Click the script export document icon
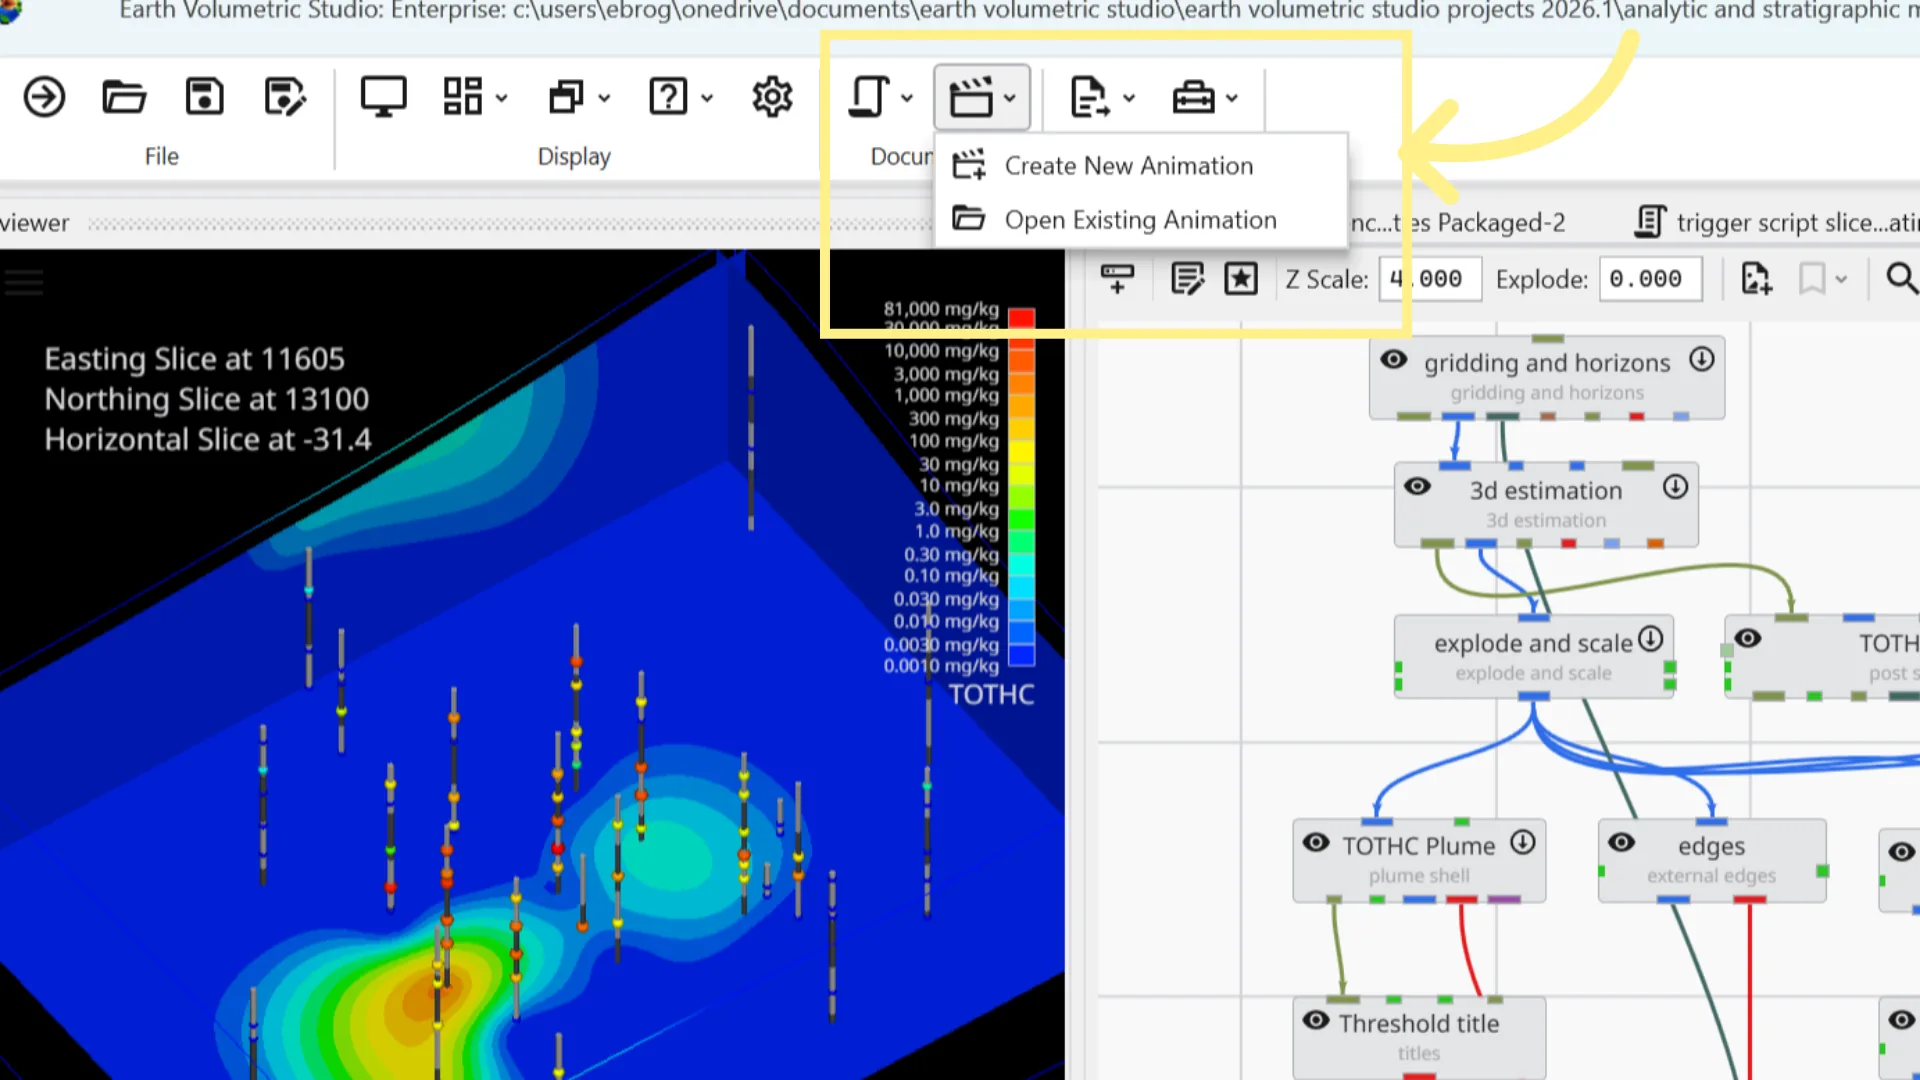This screenshot has width=1920, height=1080. point(1089,97)
